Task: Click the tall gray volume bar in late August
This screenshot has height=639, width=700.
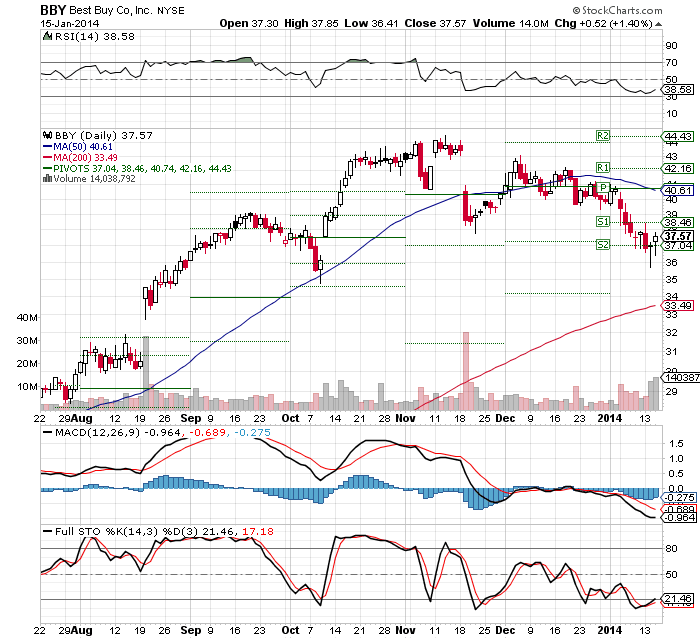Action: (x=146, y=373)
